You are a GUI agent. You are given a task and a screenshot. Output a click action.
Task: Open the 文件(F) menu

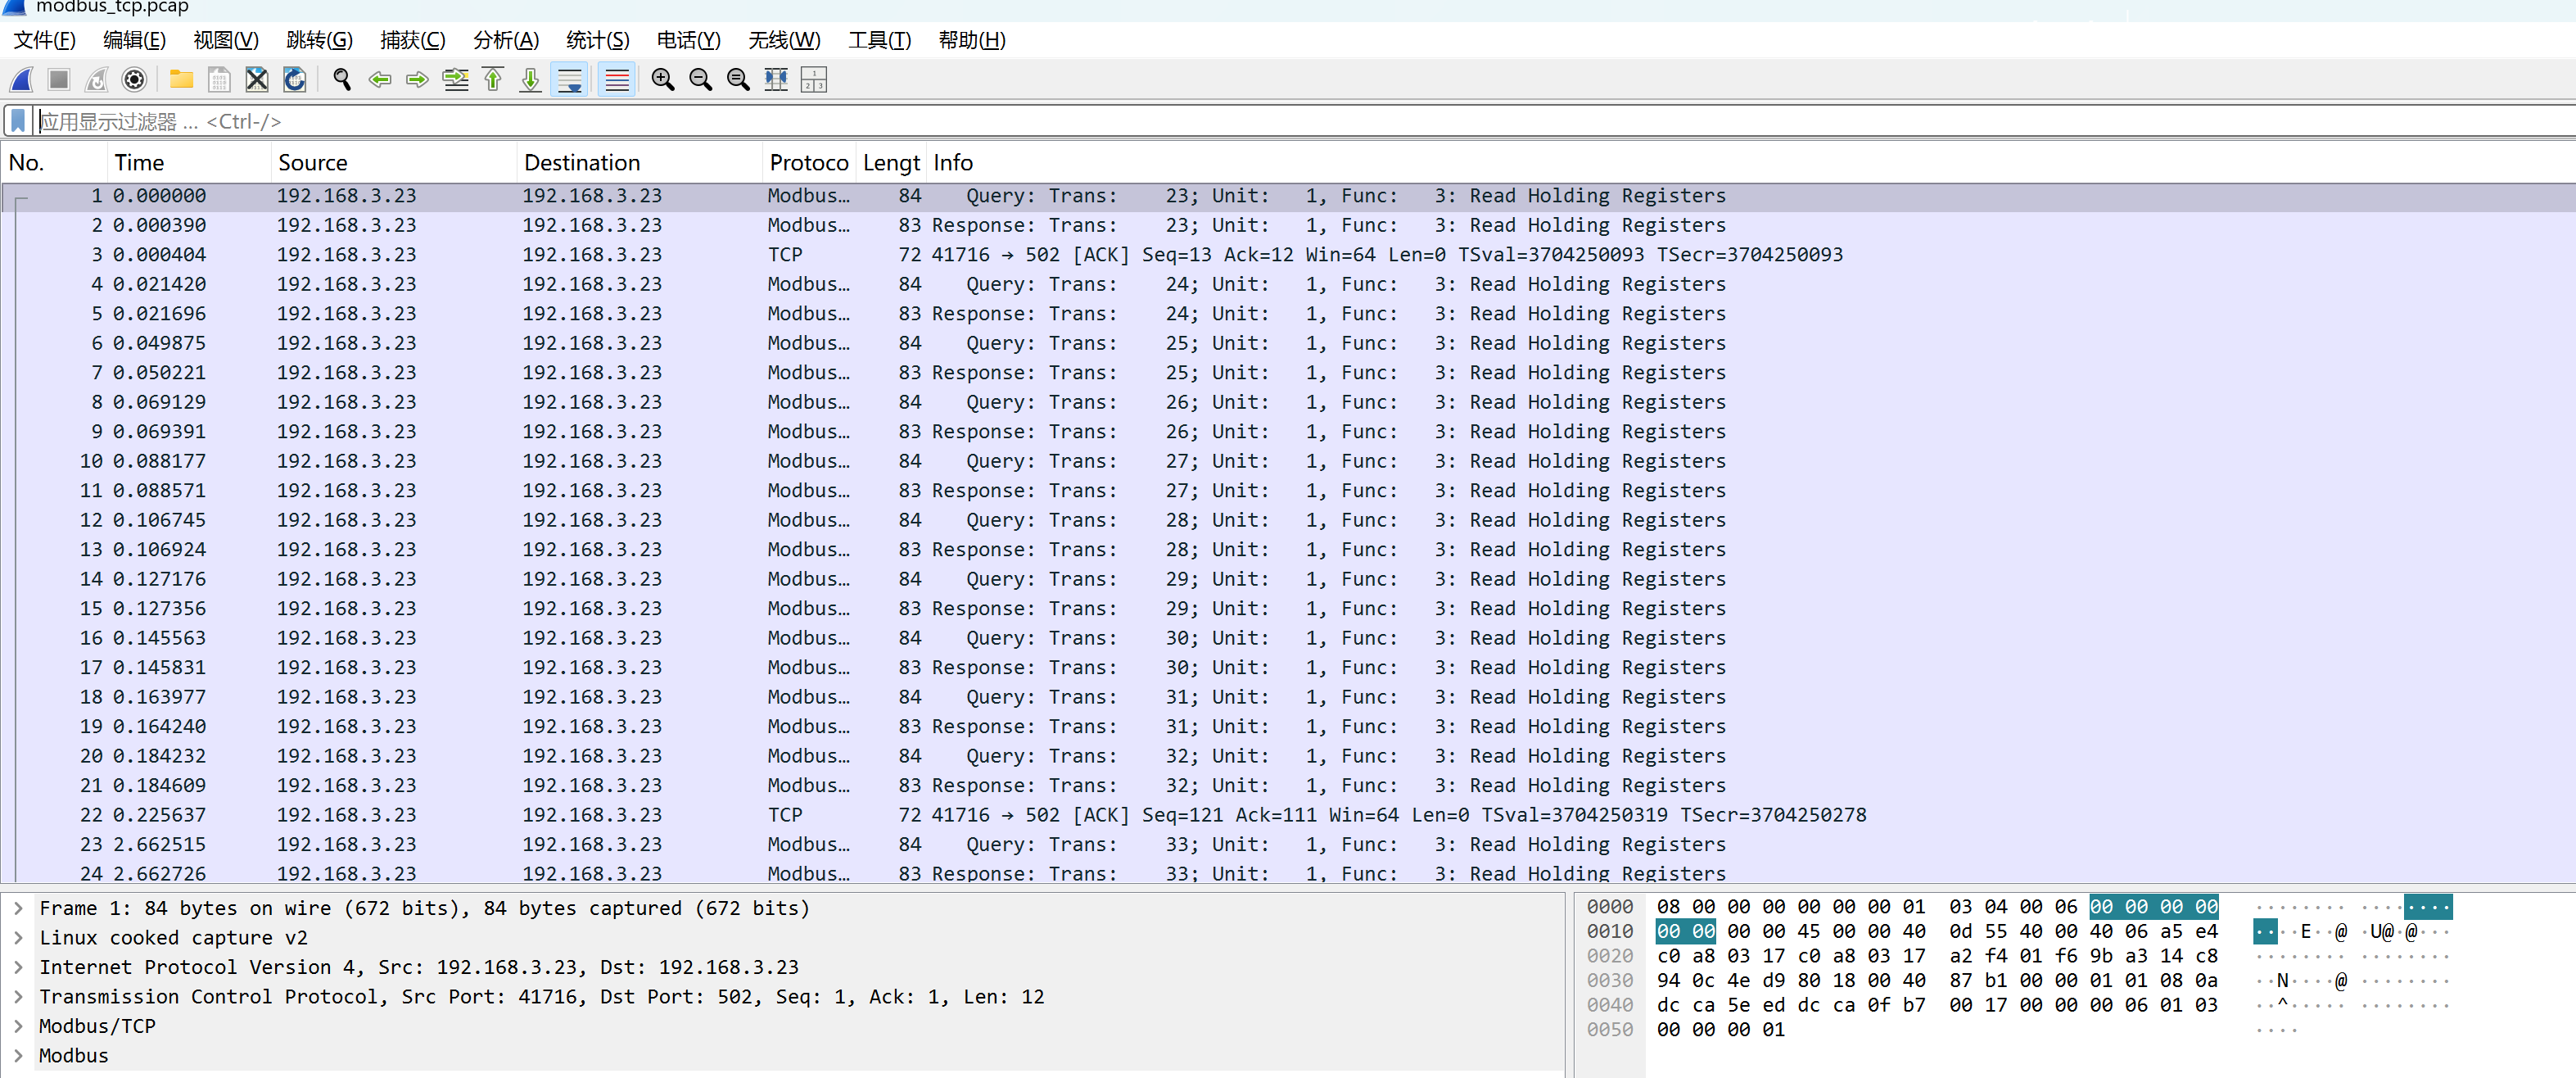coord(45,40)
